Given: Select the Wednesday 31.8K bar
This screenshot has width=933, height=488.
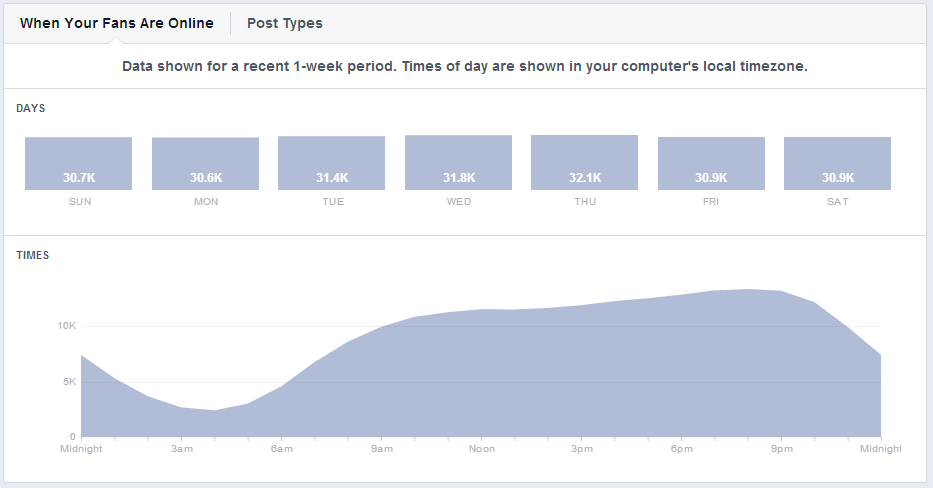Looking at the screenshot, I should point(458,163).
